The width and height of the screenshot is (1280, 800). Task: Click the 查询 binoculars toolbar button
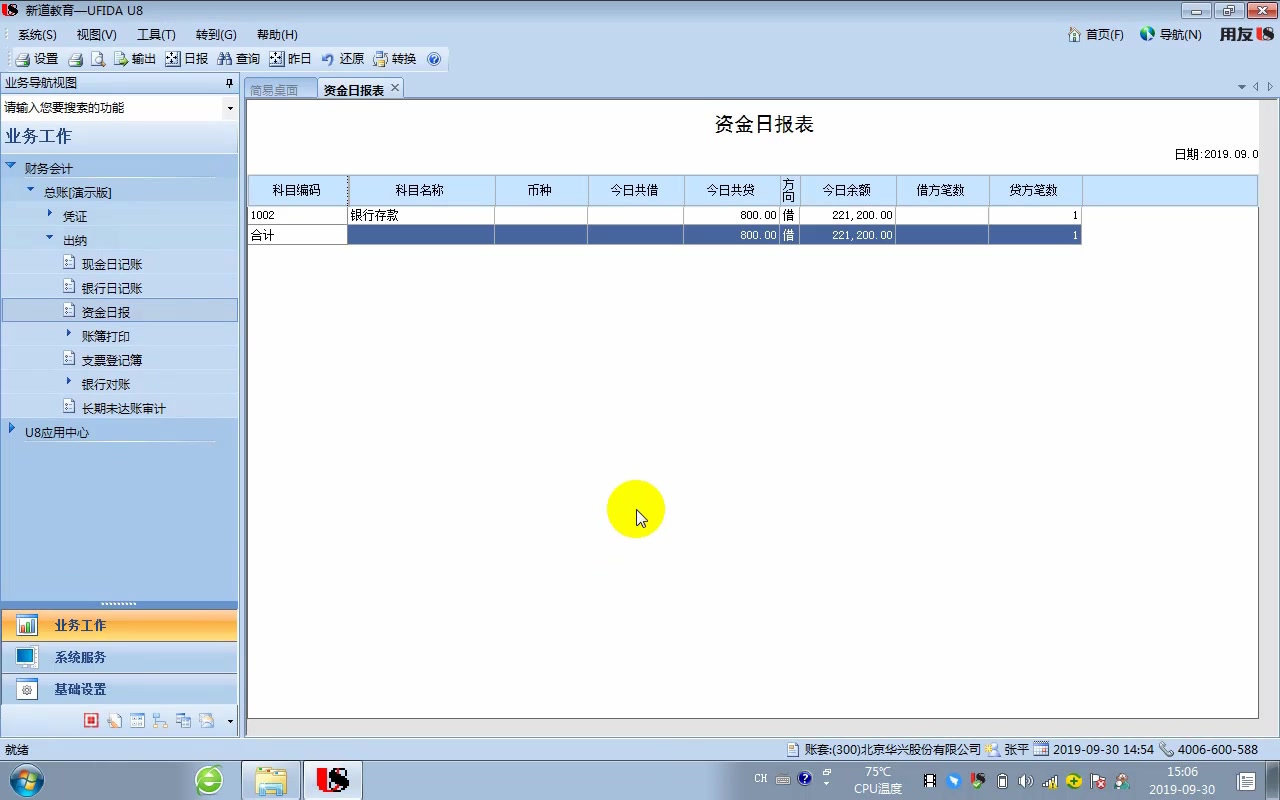click(238, 59)
